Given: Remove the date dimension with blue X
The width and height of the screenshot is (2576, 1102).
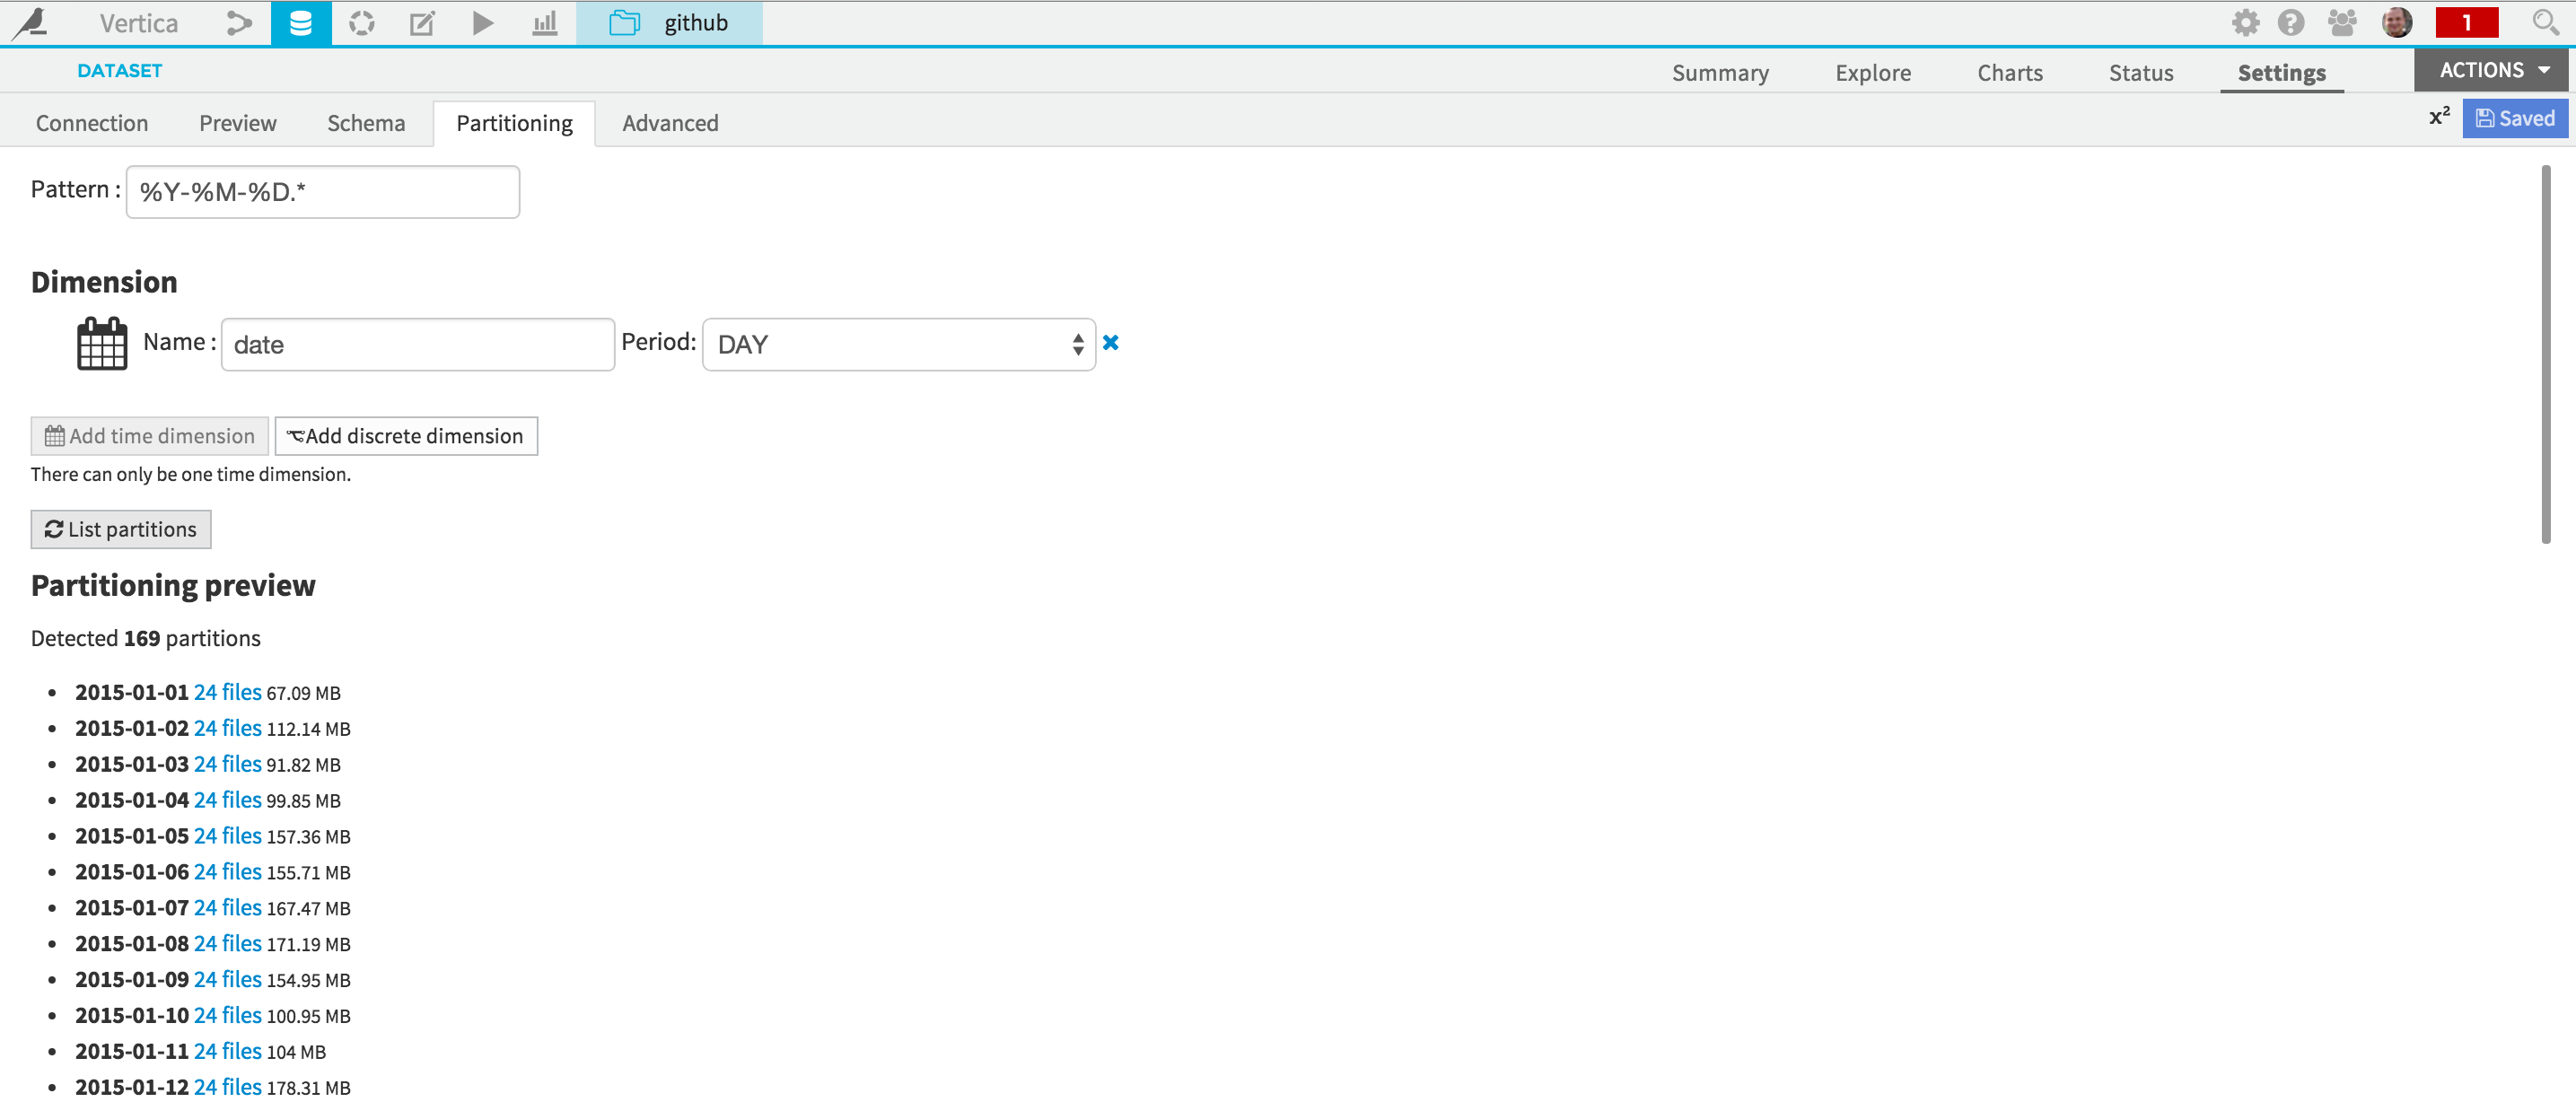Looking at the screenshot, I should (x=1110, y=343).
